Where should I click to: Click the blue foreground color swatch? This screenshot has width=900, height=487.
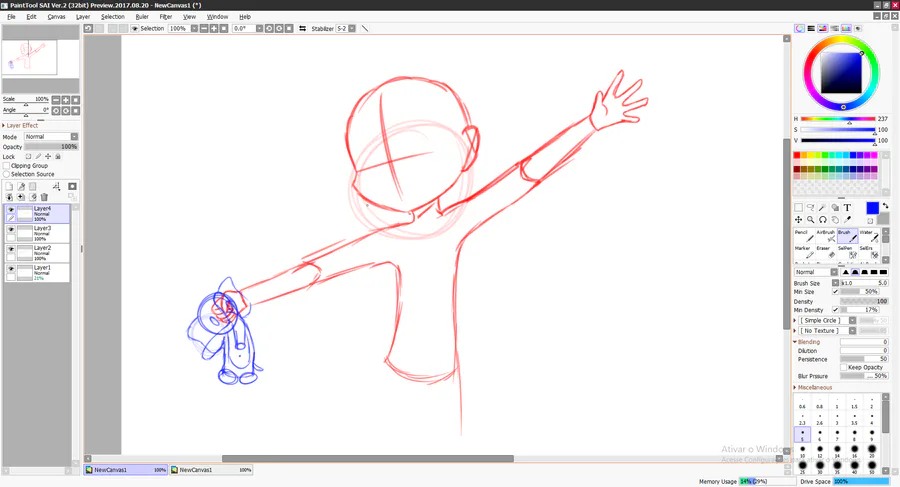[872, 208]
